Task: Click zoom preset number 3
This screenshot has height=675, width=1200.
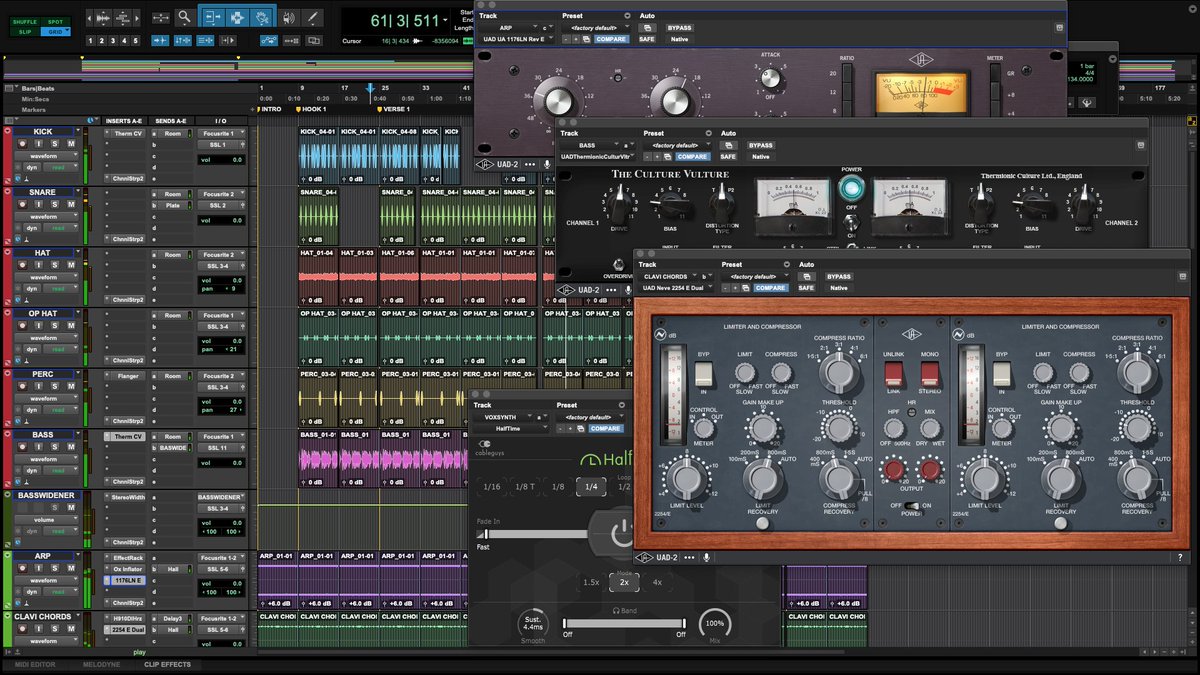Action: [x=113, y=41]
